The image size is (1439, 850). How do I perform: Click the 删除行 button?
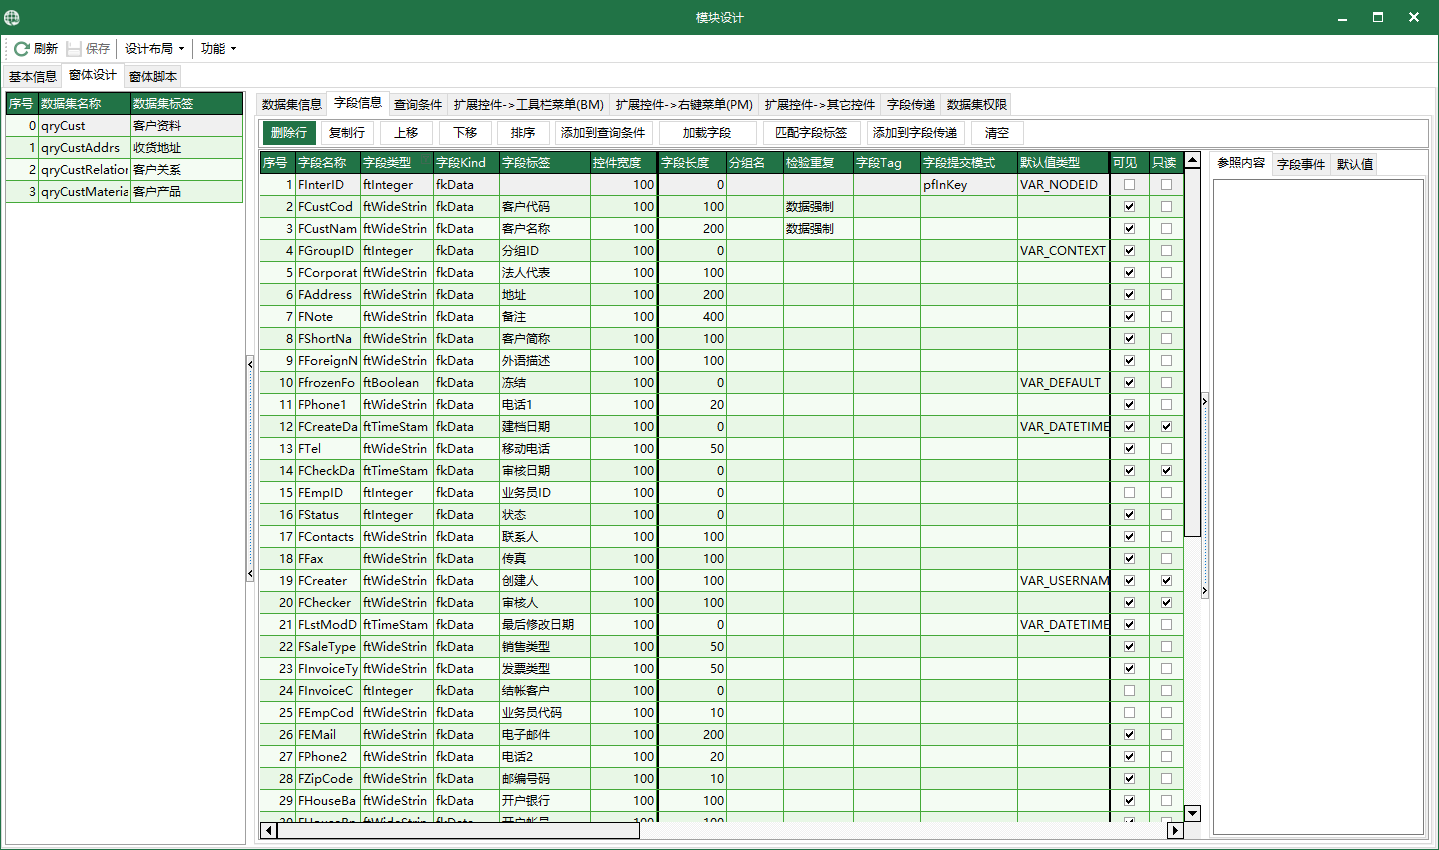tap(289, 132)
